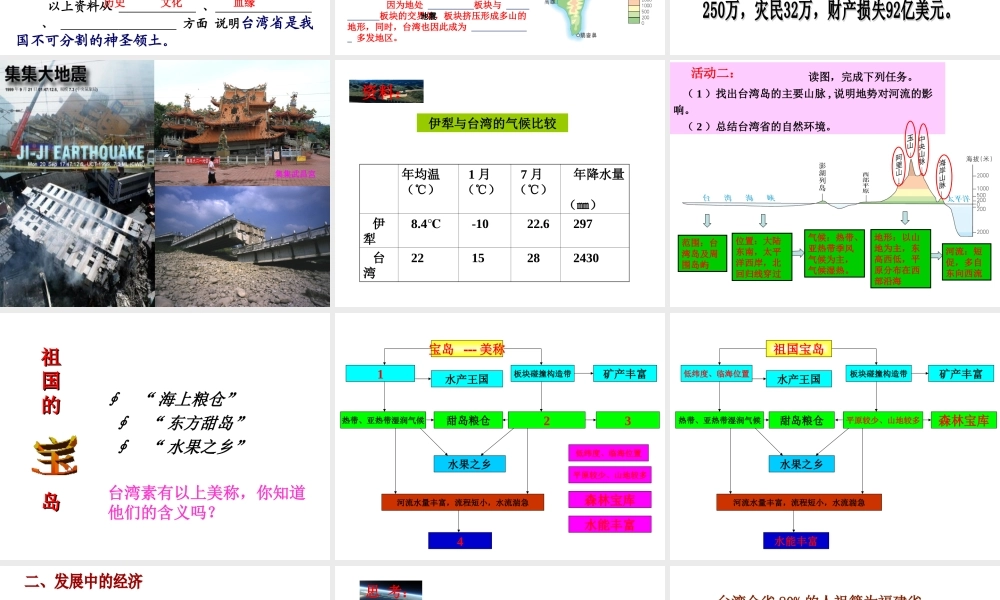
Task: Select the 集集大地震 earthquake slide thumbnail
Action: click(x=165, y=184)
